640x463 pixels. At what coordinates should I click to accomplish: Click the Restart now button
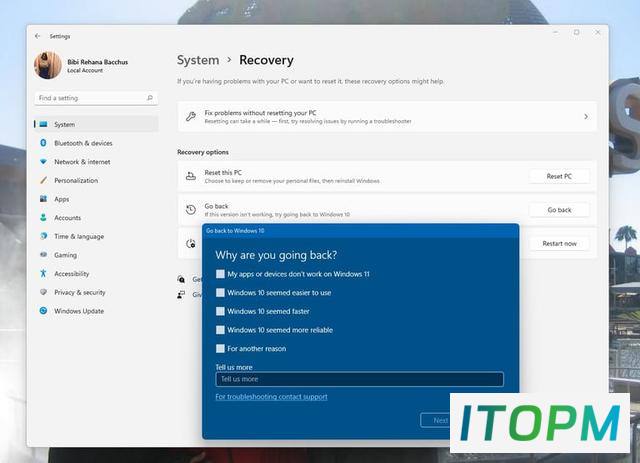coord(559,243)
